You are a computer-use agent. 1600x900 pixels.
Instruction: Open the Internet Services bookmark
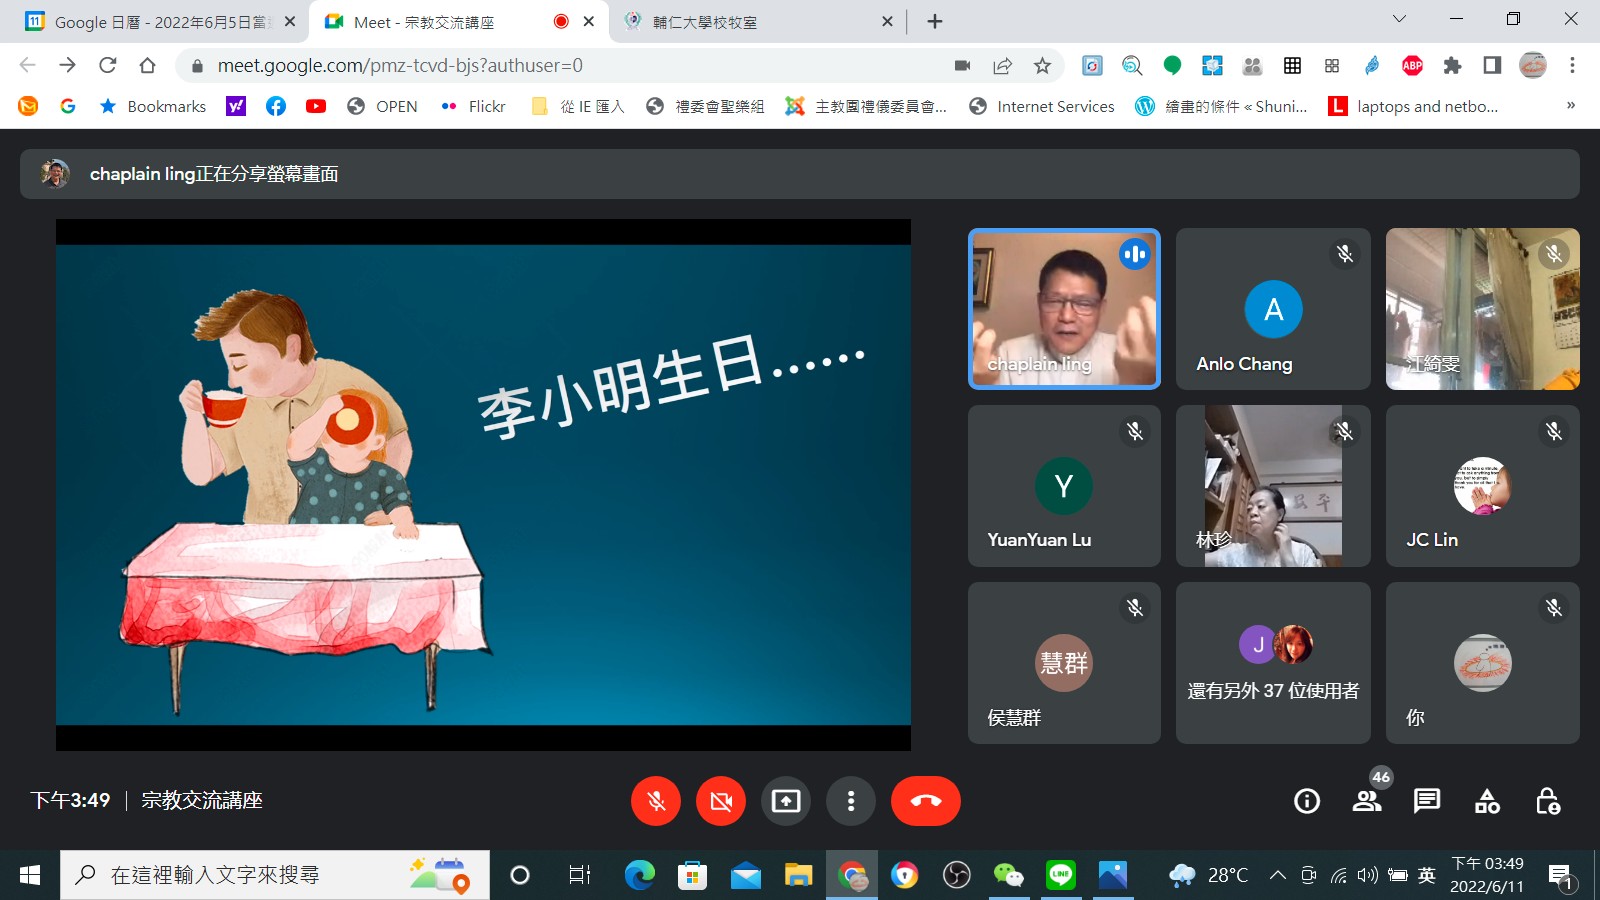click(1042, 106)
